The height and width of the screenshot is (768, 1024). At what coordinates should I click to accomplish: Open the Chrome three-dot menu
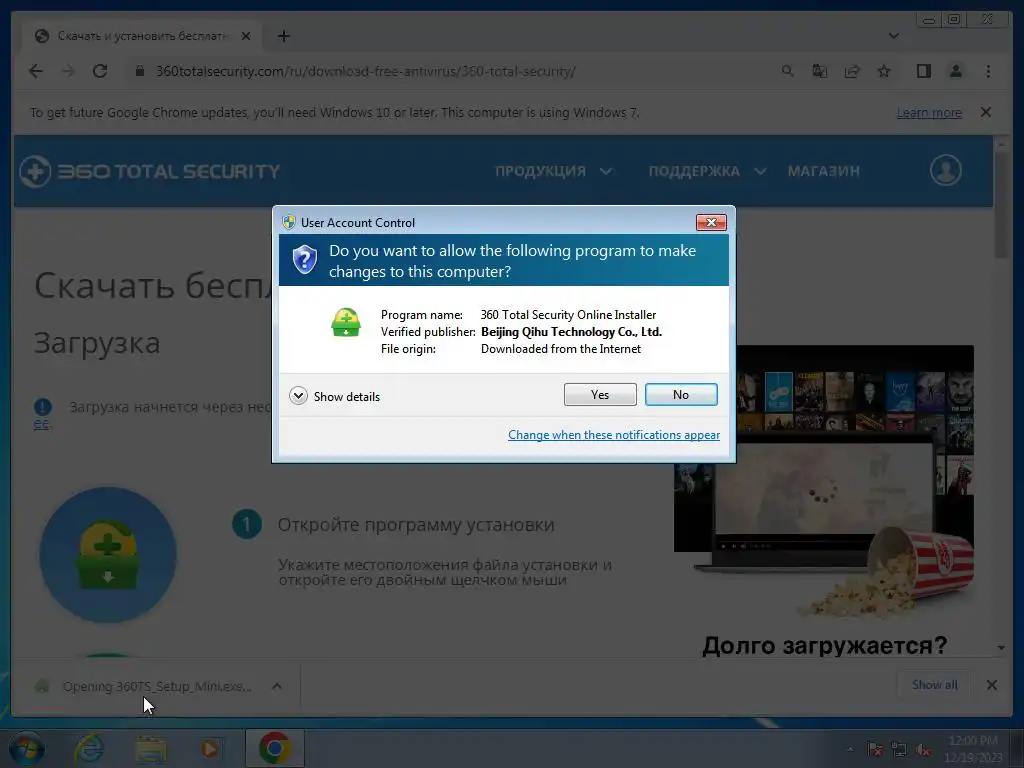(988, 71)
